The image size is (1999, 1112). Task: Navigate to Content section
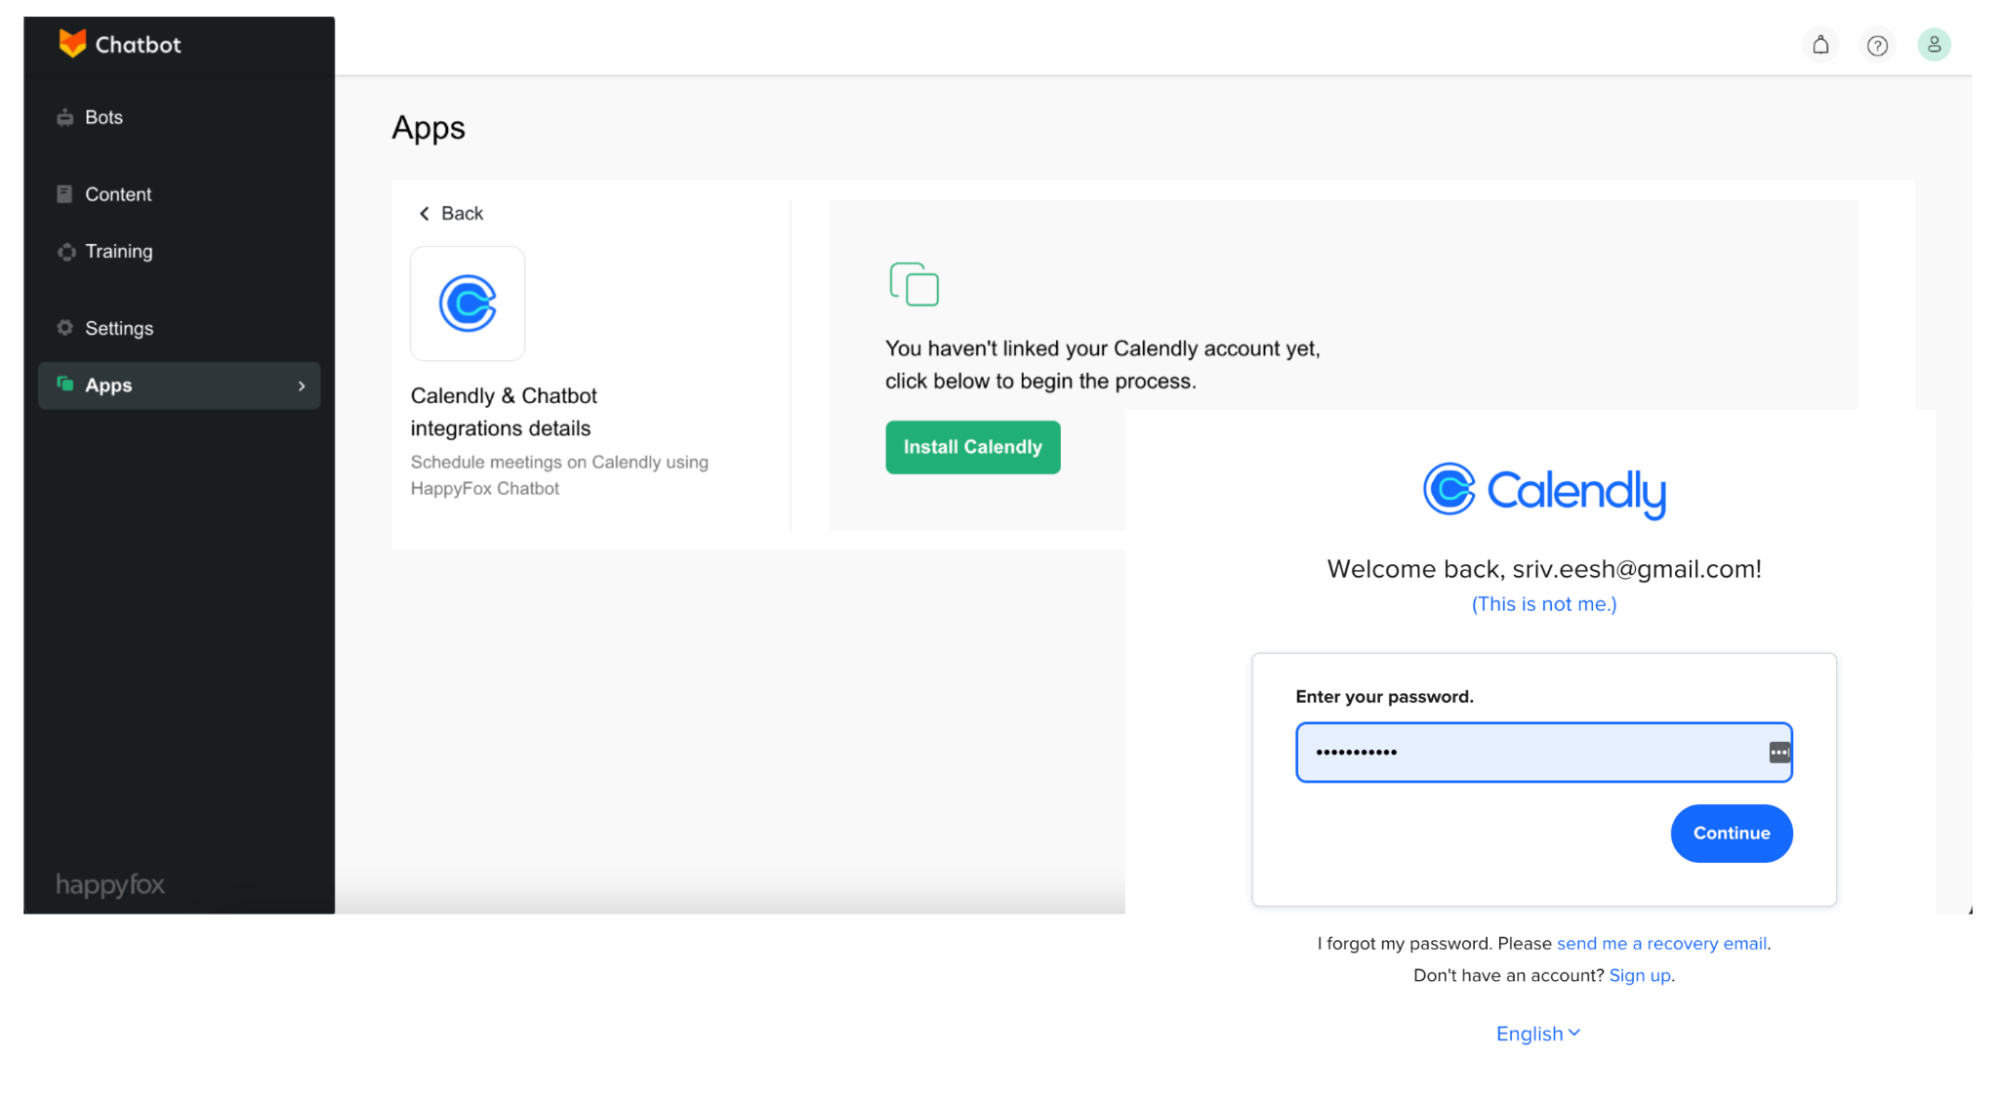(119, 193)
